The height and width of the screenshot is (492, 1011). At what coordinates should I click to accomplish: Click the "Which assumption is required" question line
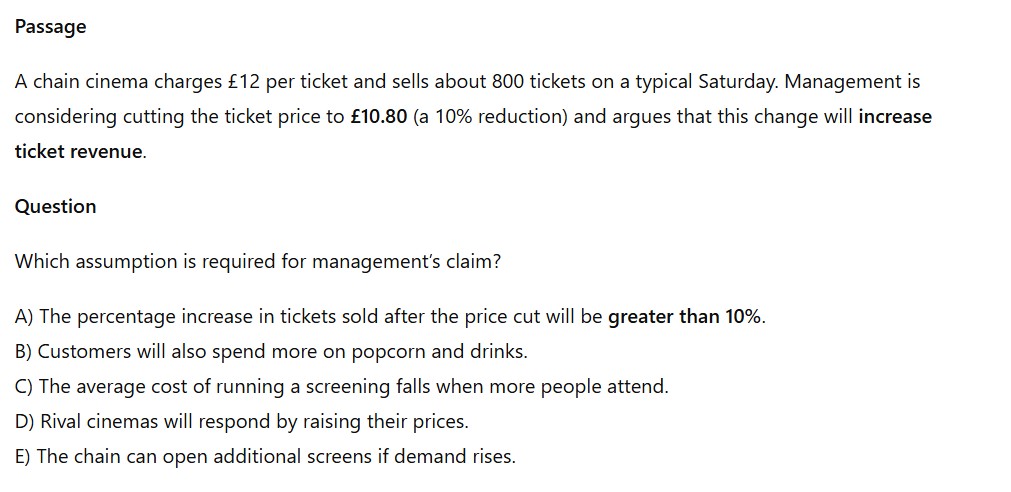258,262
